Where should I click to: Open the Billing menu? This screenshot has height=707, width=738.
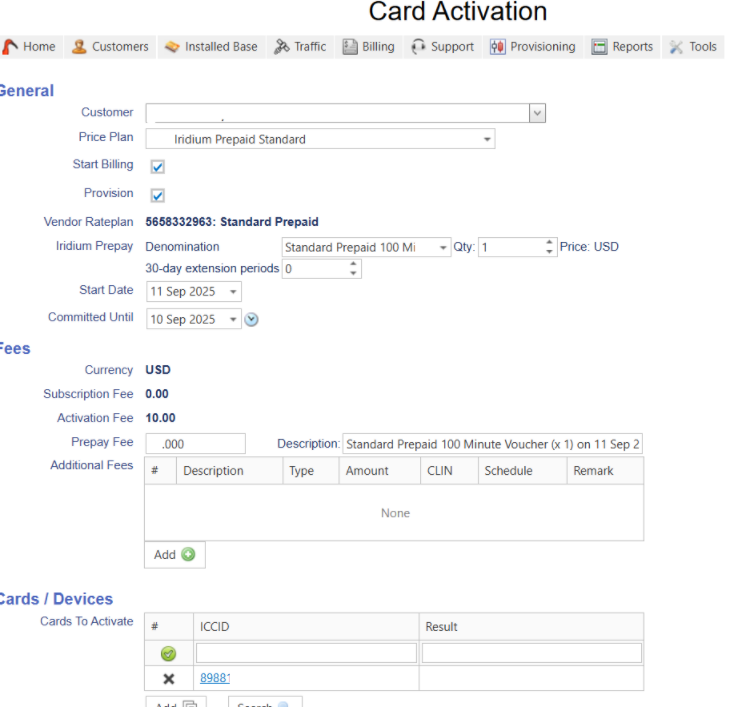pyautogui.click(x=368, y=47)
